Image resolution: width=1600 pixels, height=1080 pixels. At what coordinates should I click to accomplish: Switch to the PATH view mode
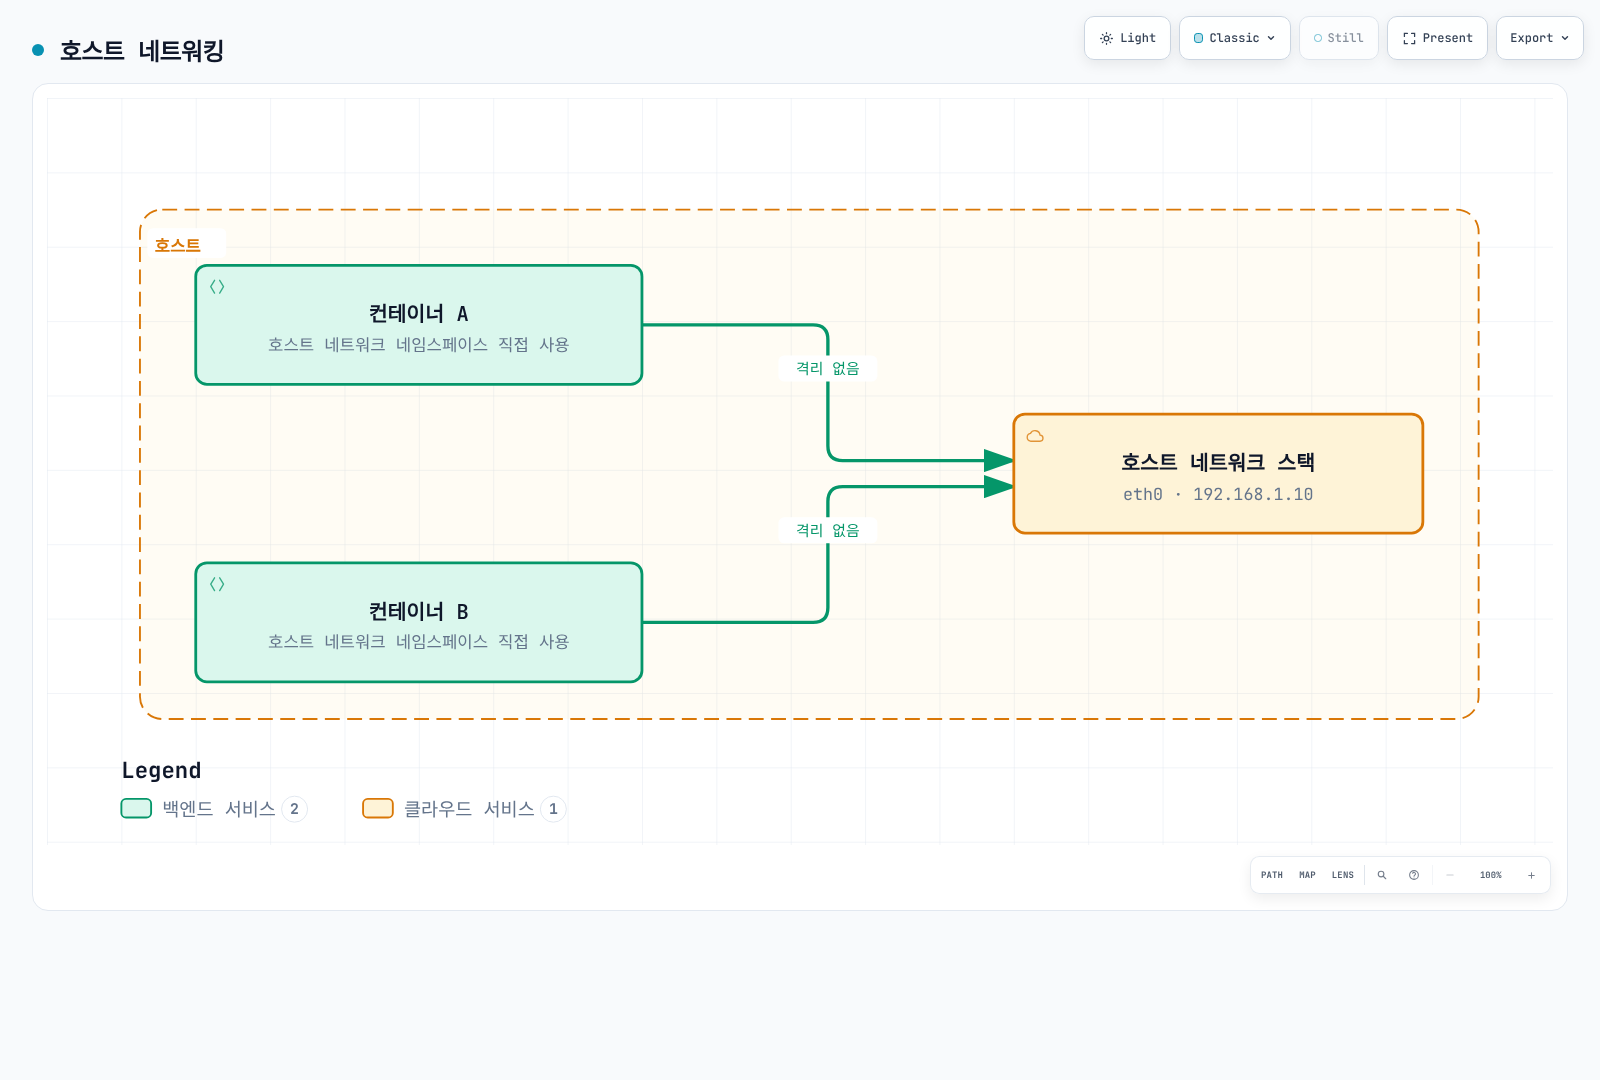click(x=1272, y=875)
